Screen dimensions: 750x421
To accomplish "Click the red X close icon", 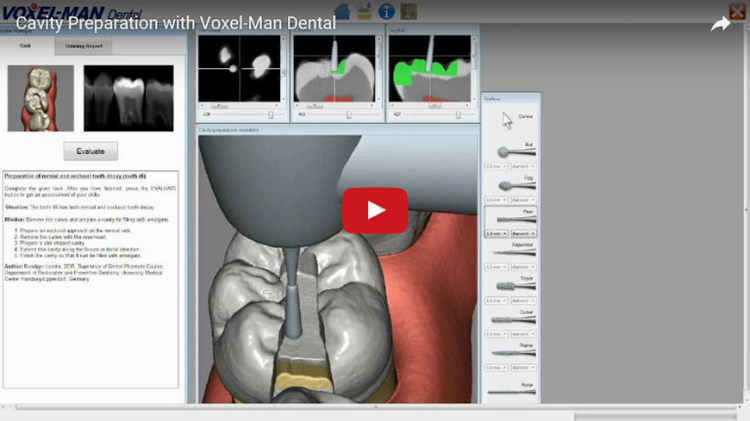I will pyautogui.click(x=738, y=11).
